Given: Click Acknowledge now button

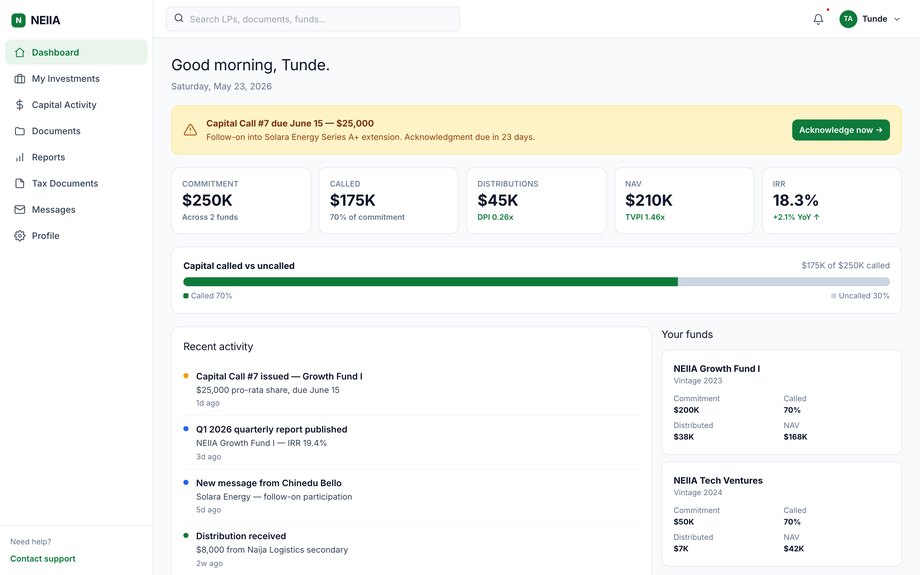Looking at the screenshot, I should click(x=840, y=130).
